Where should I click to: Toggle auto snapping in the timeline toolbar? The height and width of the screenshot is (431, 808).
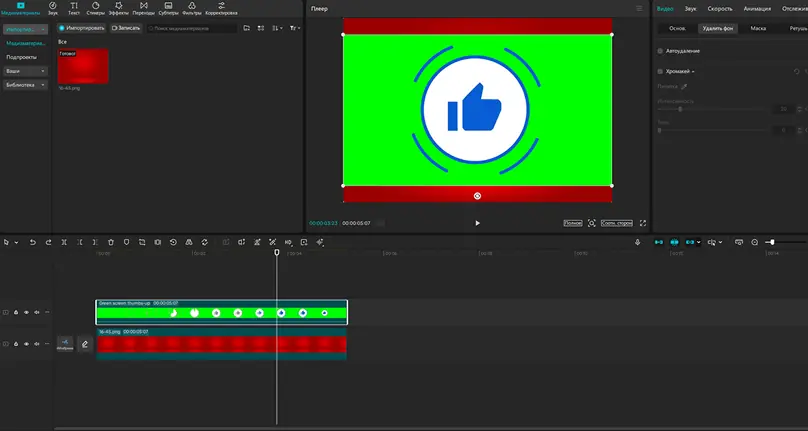674,242
